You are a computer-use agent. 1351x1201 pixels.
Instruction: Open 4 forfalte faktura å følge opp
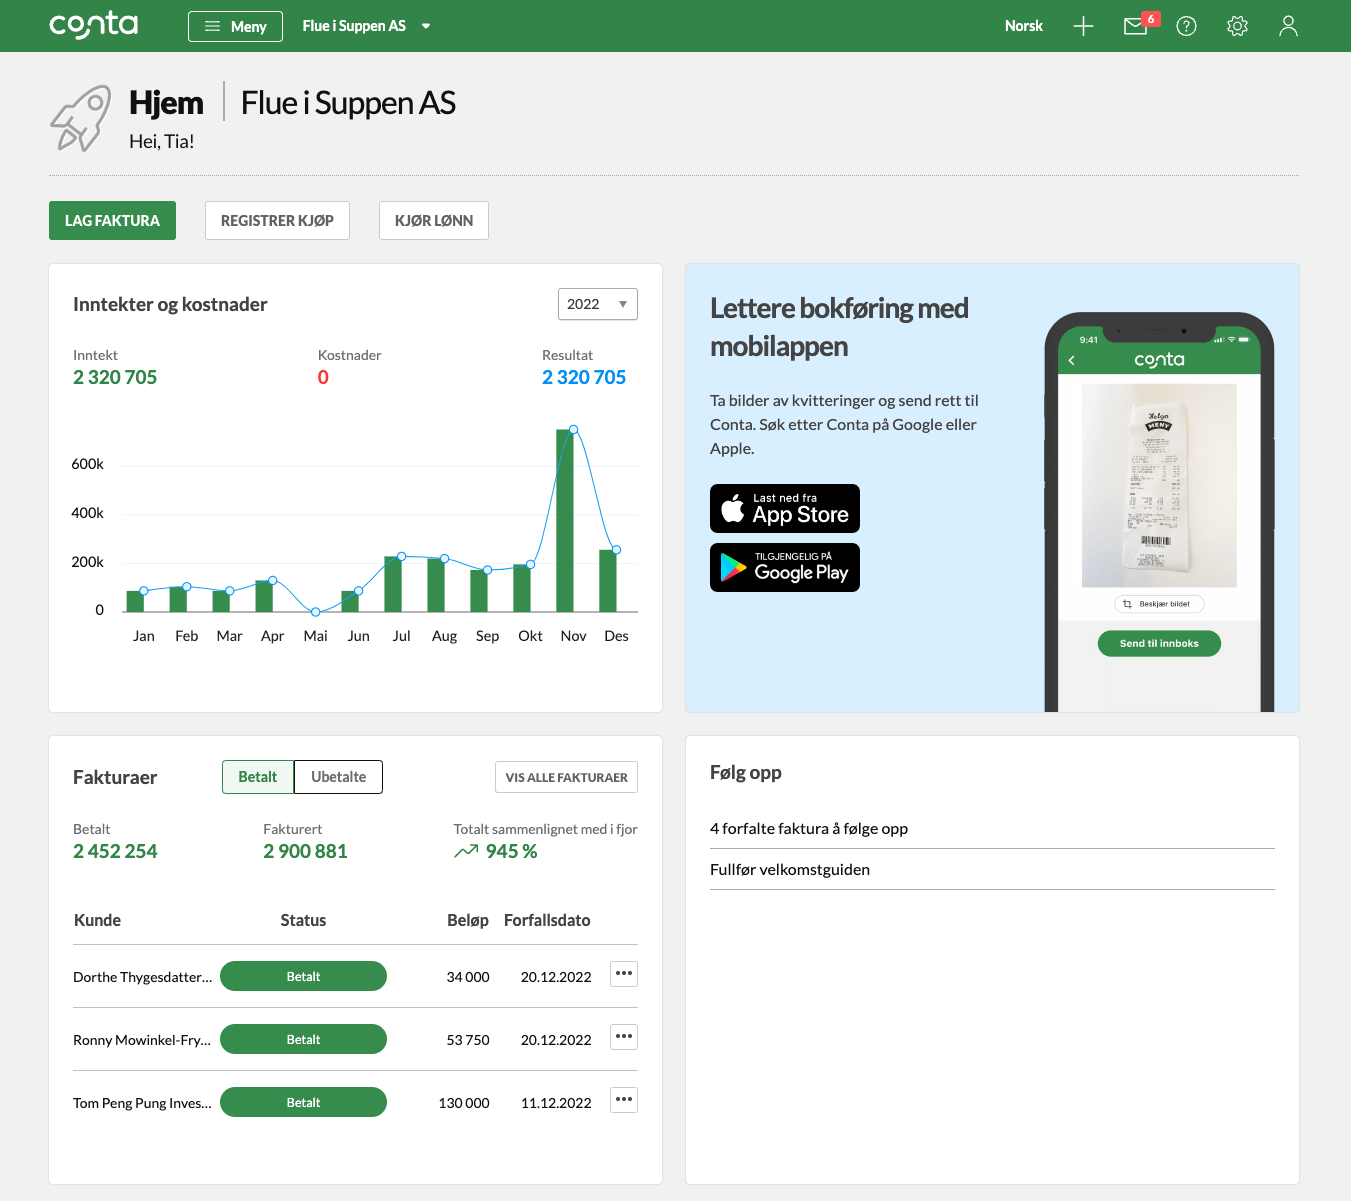[x=809, y=828]
